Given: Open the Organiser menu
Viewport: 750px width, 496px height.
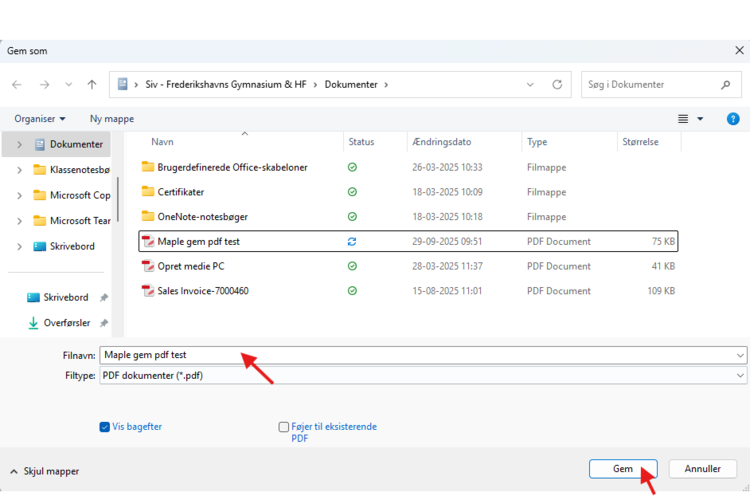Looking at the screenshot, I should tap(39, 119).
